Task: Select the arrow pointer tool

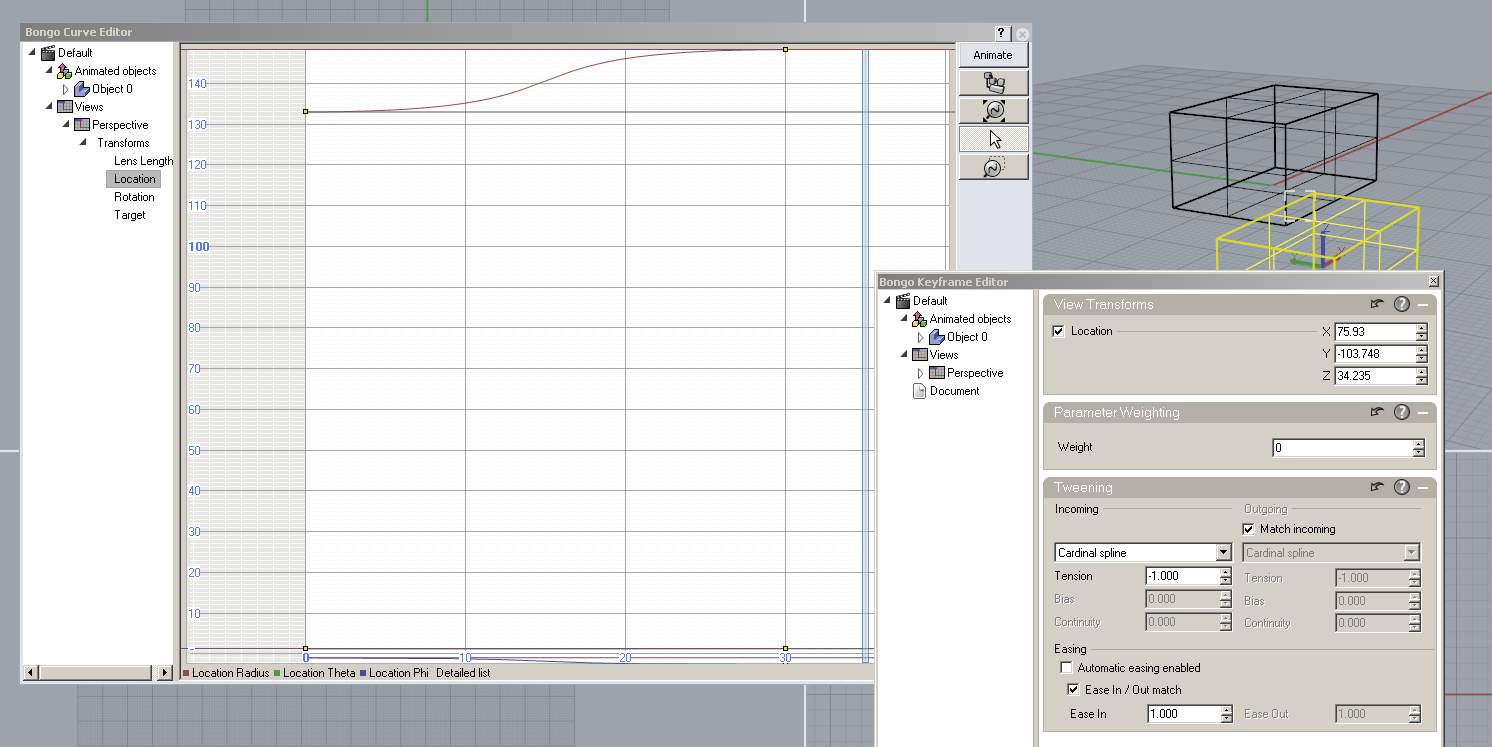Action: coord(993,139)
